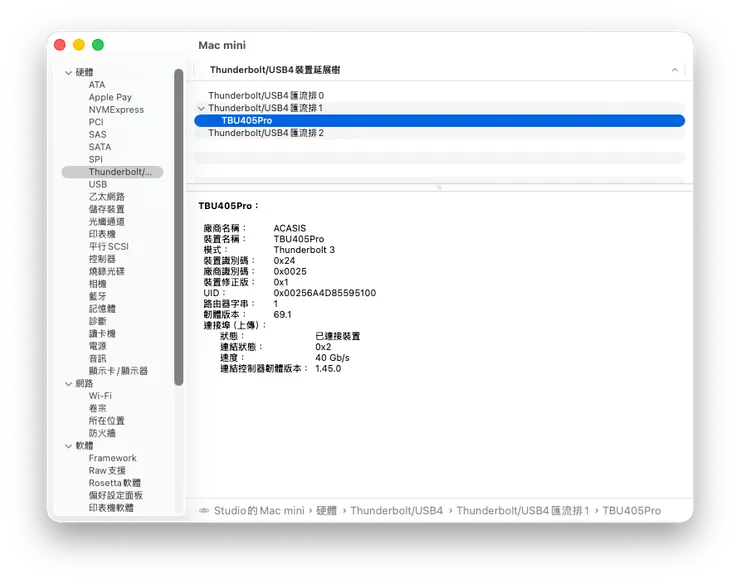Screen dimensions: 740x584
Task: Click the firmware version 69.1 value
Action: (x=282, y=315)
